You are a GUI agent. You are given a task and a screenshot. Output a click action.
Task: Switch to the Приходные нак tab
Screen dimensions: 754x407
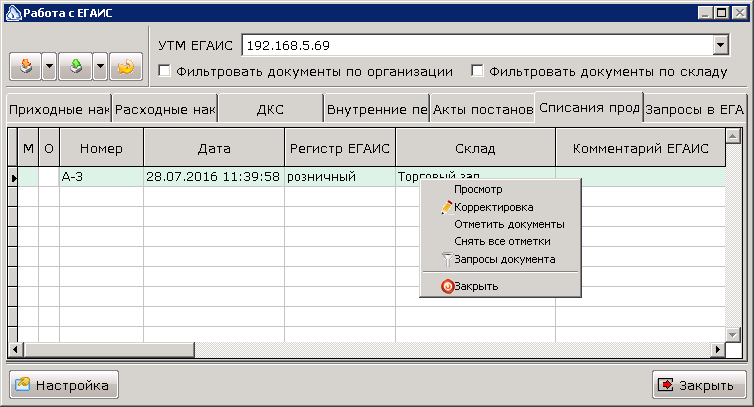coord(59,110)
